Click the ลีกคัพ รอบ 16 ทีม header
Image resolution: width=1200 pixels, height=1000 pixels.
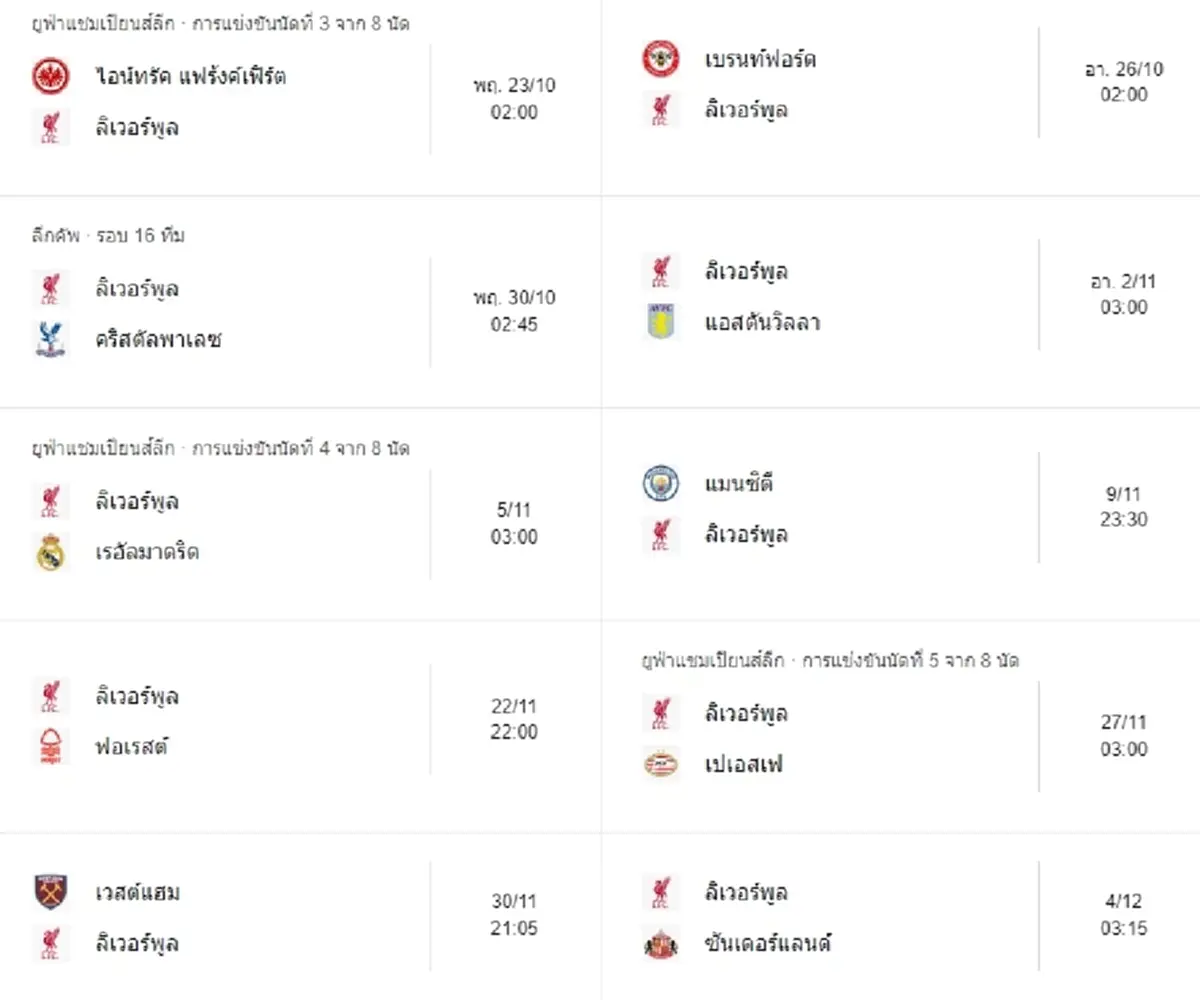point(108,236)
